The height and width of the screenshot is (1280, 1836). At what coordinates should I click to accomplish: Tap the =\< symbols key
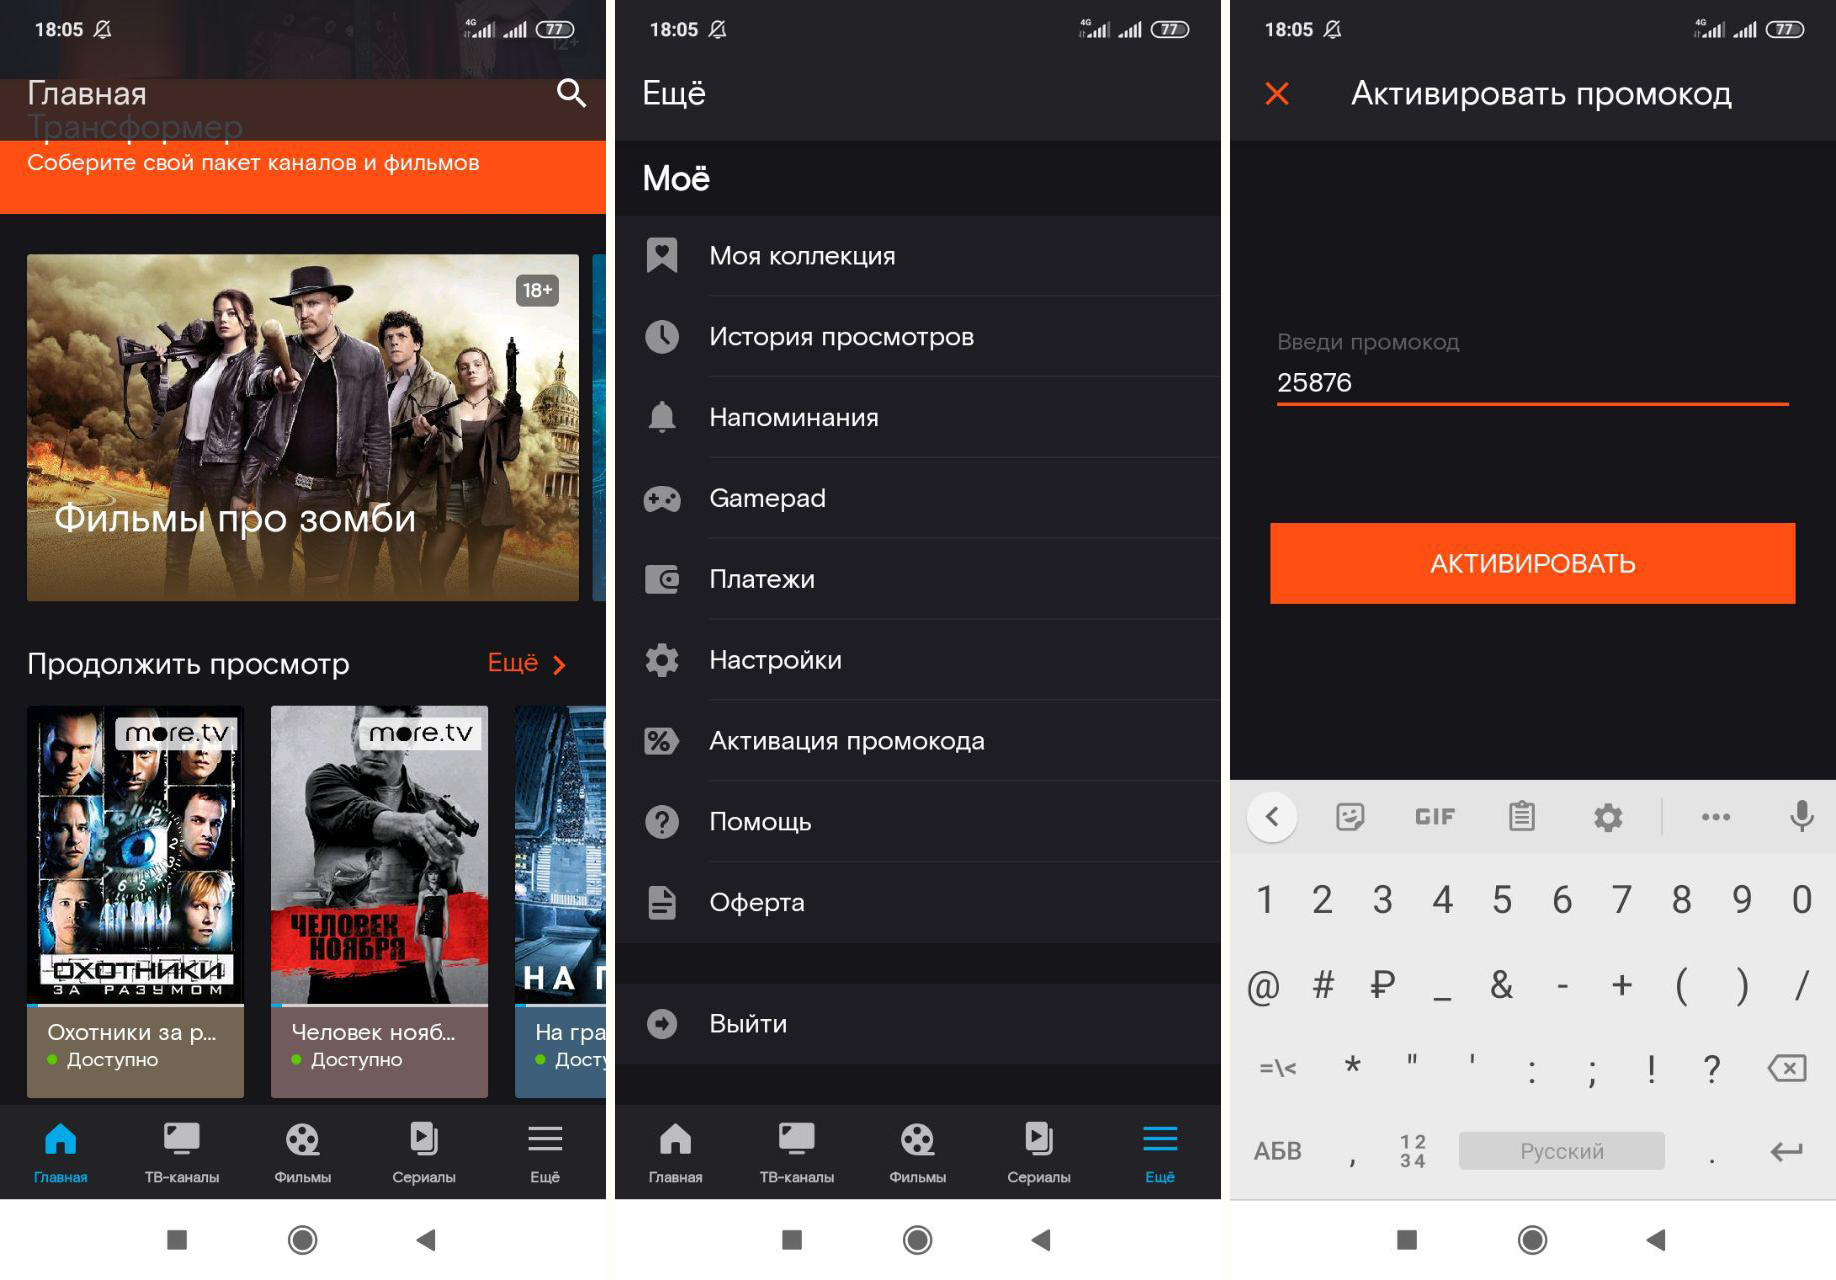tap(1278, 1068)
